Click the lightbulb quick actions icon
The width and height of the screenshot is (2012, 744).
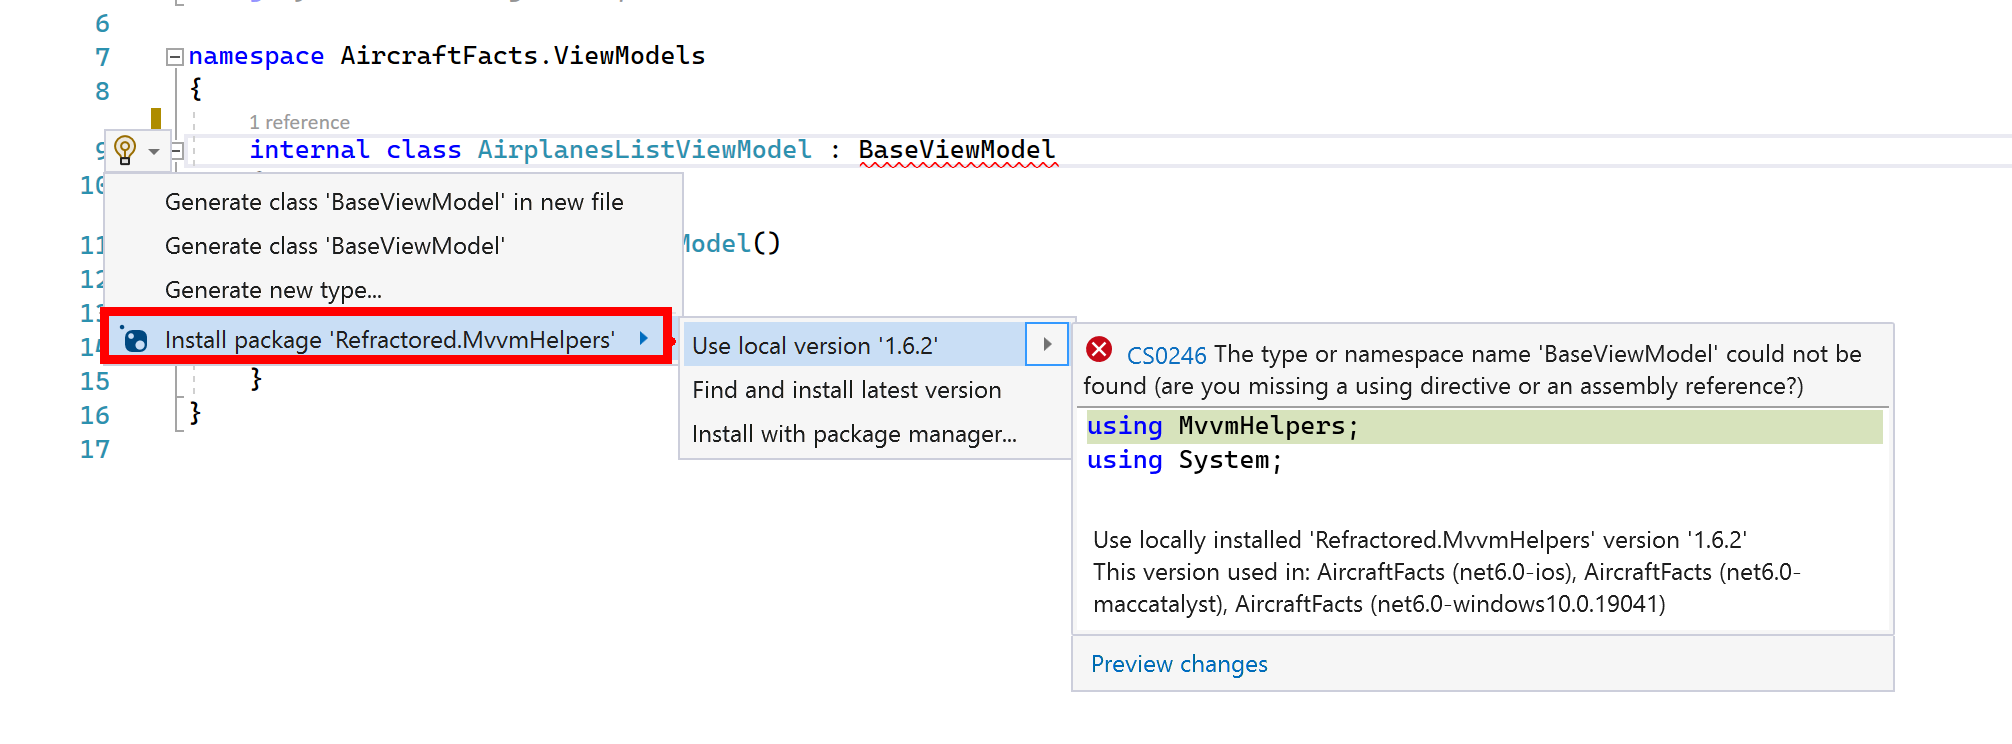coord(125,150)
